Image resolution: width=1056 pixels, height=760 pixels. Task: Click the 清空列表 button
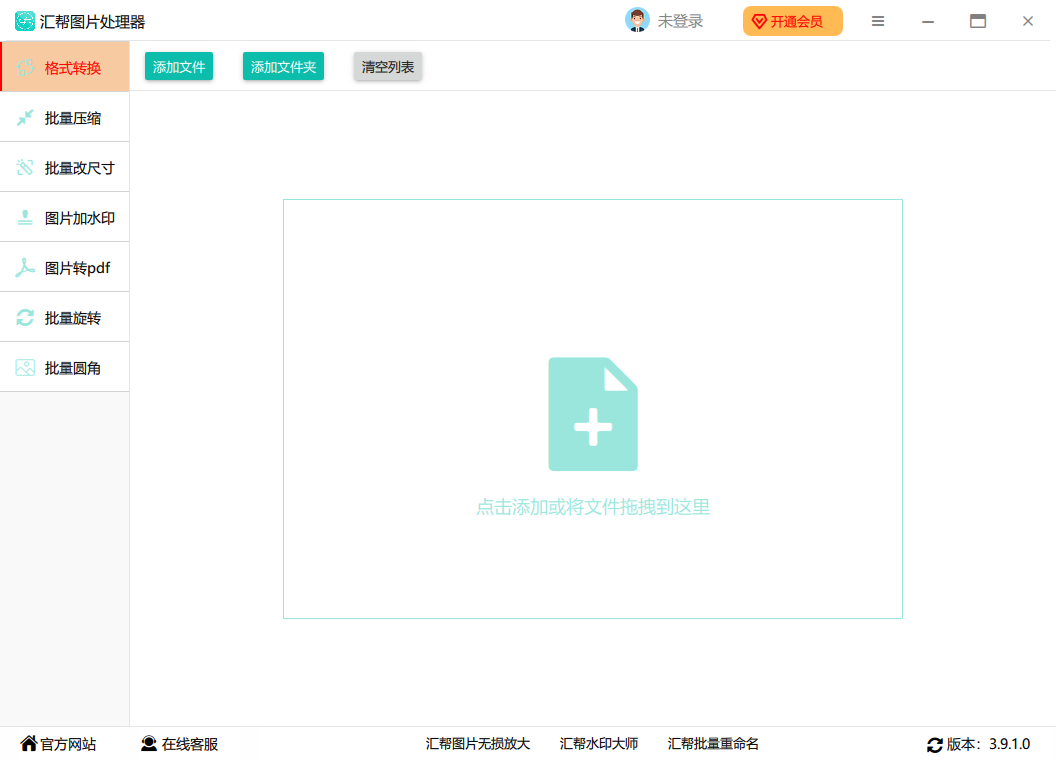(x=388, y=67)
